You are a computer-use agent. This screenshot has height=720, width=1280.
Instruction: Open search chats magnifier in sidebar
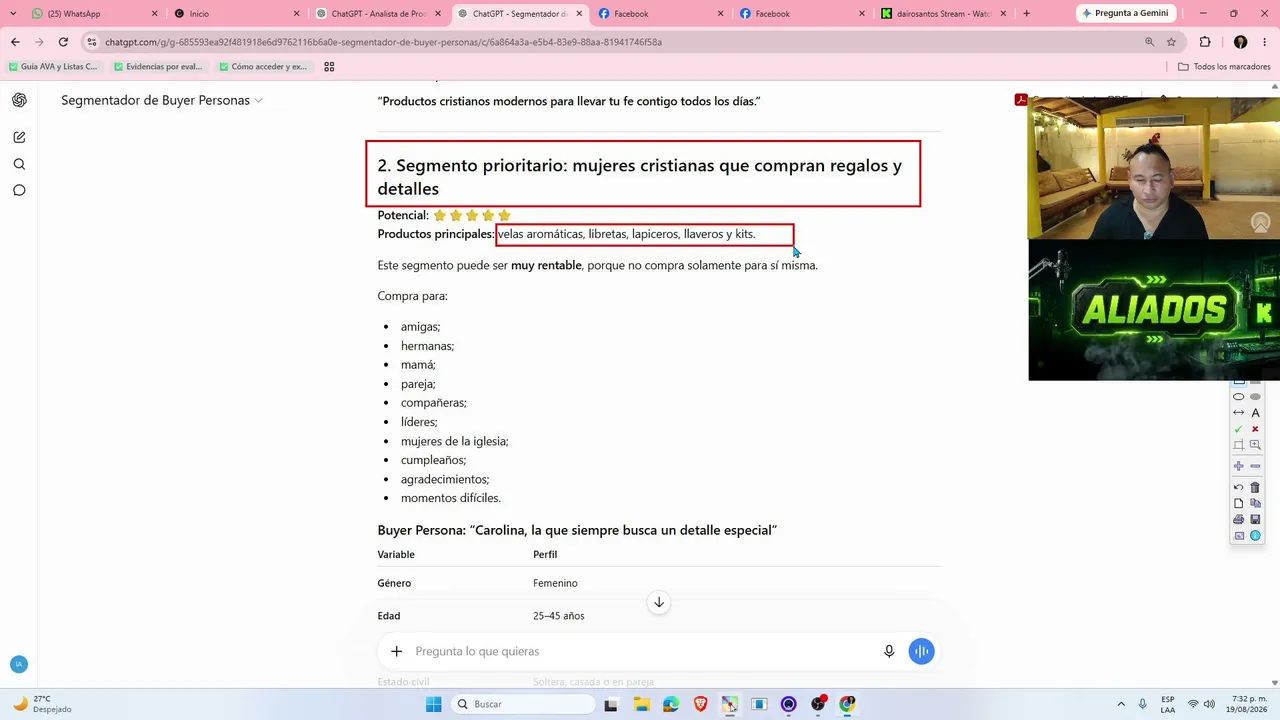tap(19, 164)
